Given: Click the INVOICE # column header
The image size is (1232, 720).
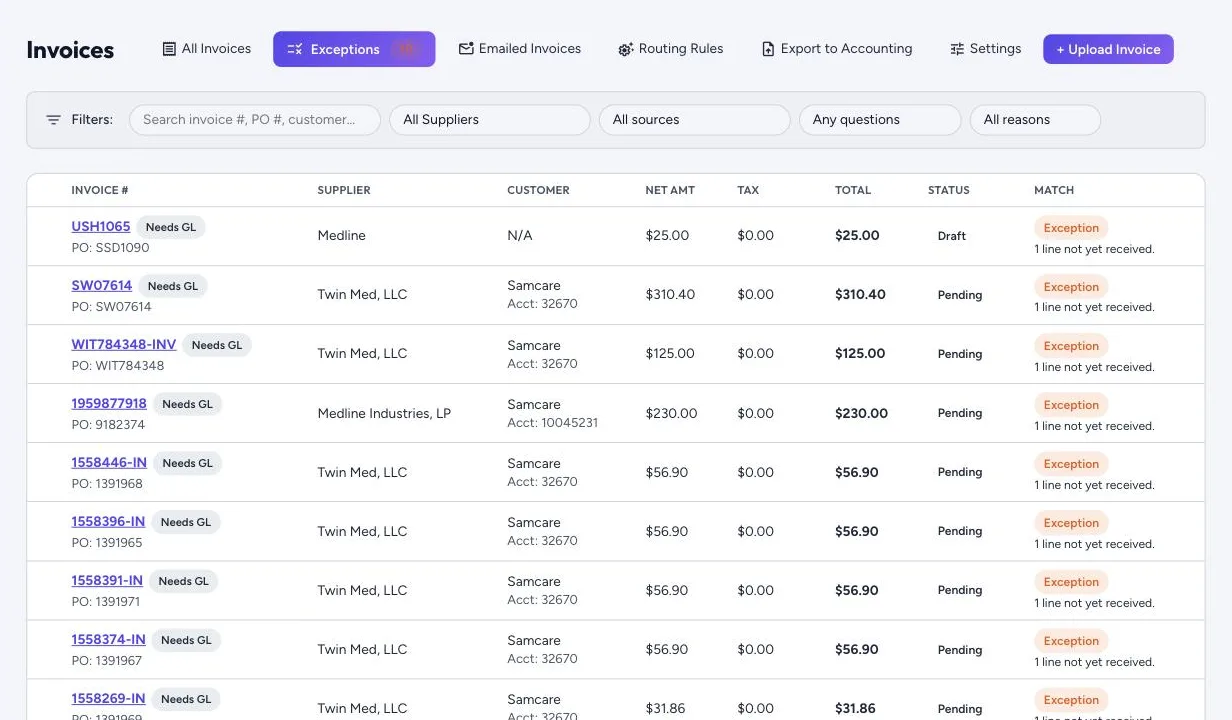Looking at the screenshot, I should [x=100, y=190].
